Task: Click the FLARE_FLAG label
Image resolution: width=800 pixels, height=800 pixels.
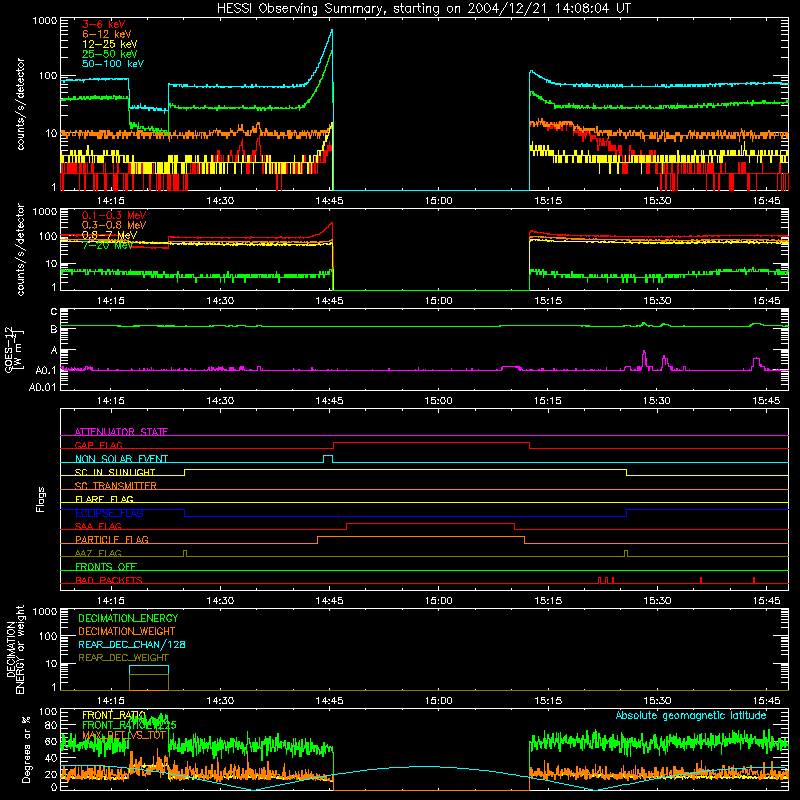Action: [104, 499]
